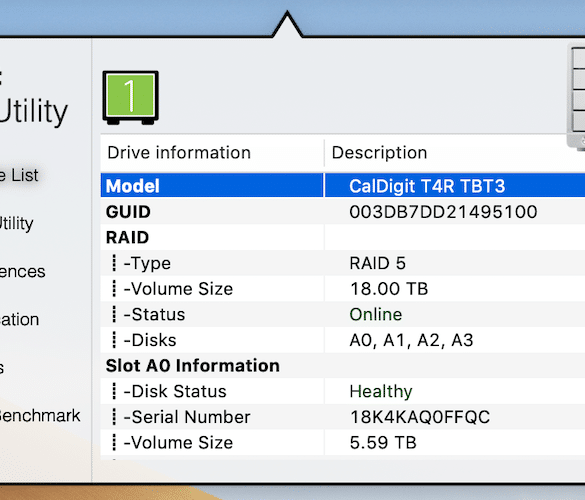585x500 pixels.
Task: Select the RAID -Type row
Action: 342,263
